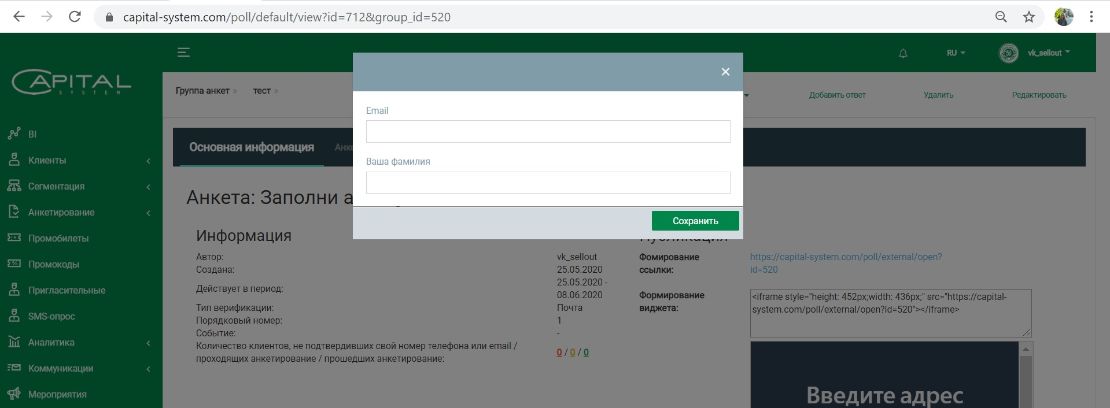Open the Chrome three-dot menu
Viewport: 1110px width, 408px height.
pyautogui.click(x=1092, y=17)
